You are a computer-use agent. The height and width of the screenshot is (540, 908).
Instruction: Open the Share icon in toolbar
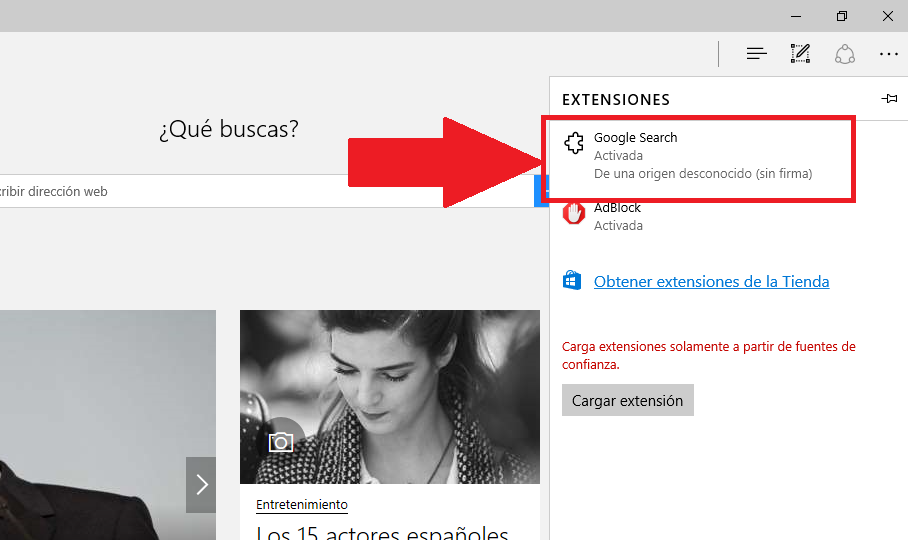coord(845,54)
